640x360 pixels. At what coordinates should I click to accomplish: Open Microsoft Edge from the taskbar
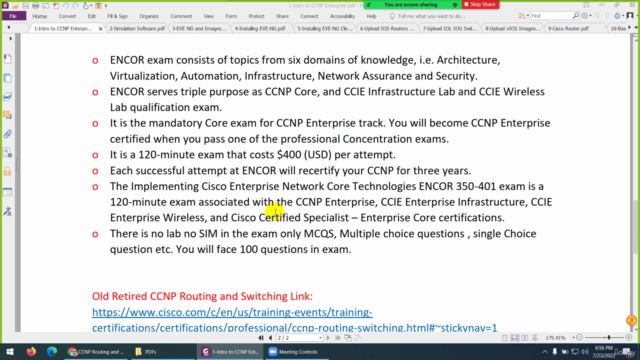point(52,351)
